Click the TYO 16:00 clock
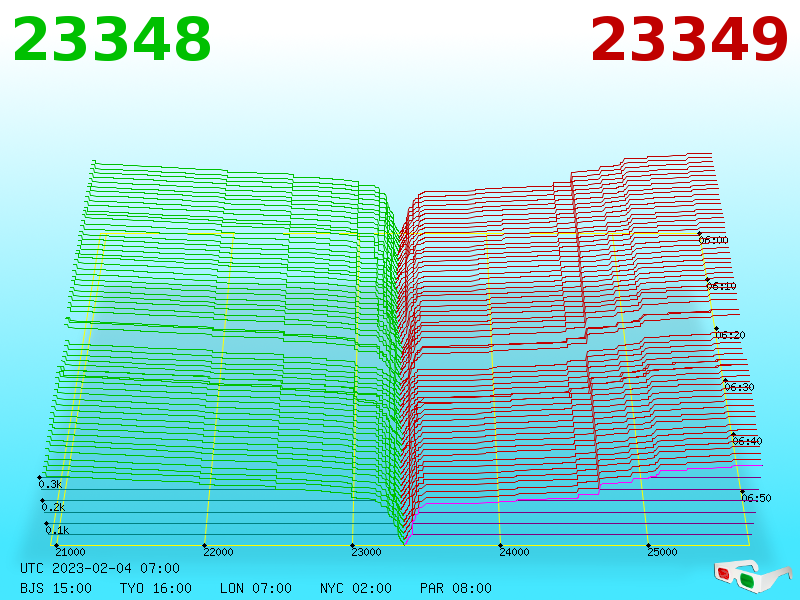Image resolution: width=800 pixels, height=600 pixels. point(156,588)
